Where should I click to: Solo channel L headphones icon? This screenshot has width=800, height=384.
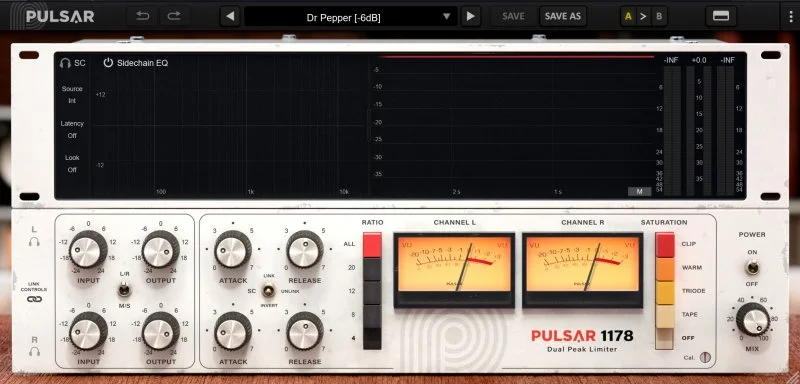[x=34, y=241]
